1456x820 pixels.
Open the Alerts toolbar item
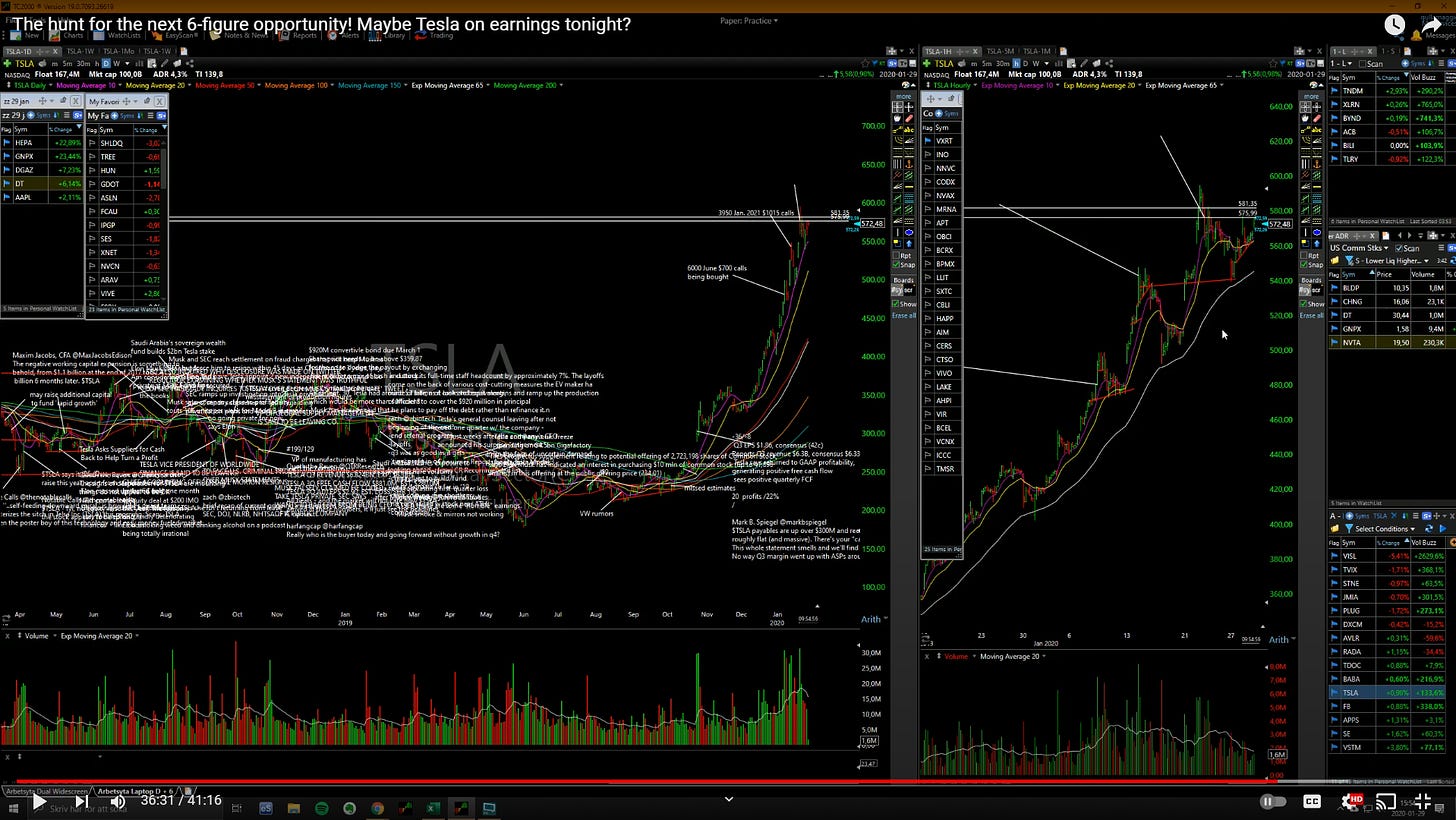coord(343,35)
